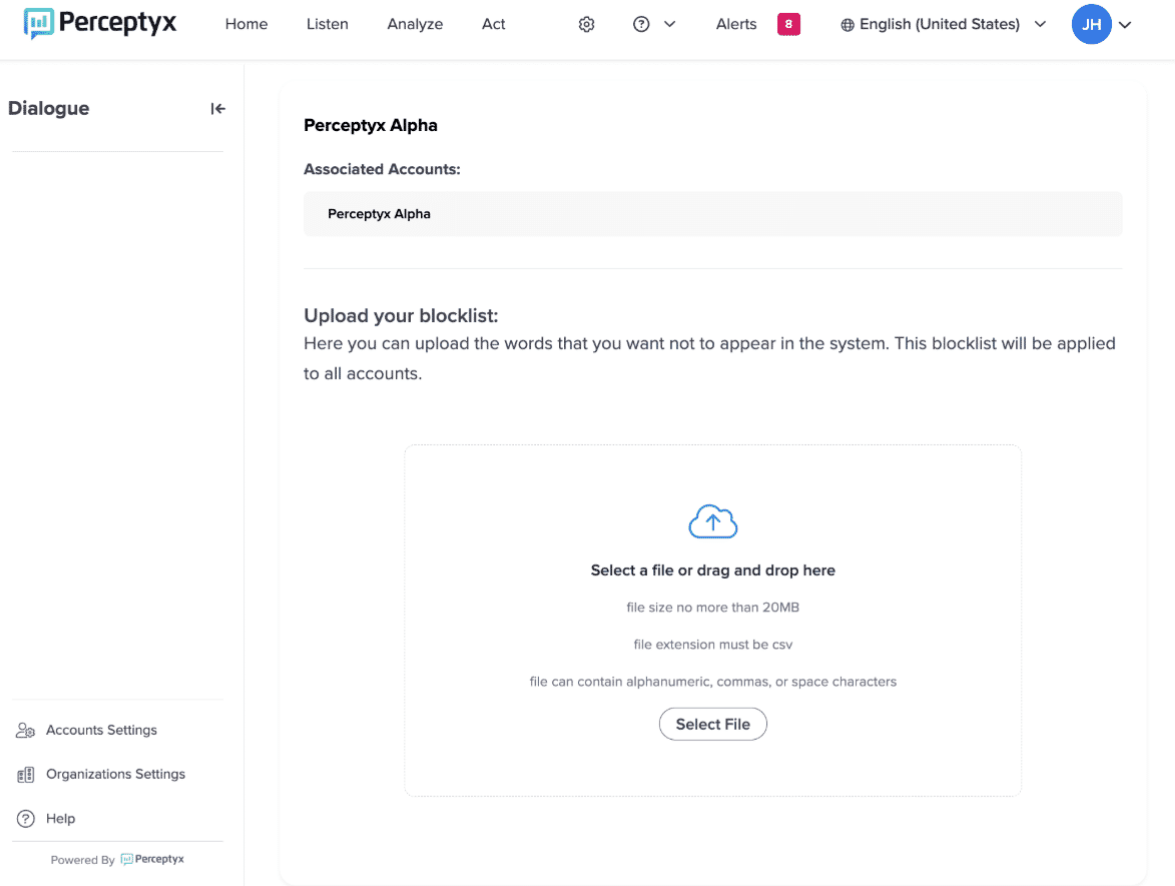The height and width of the screenshot is (886, 1175).
Task: Click the blocklist description paragraph
Action: point(710,358)
